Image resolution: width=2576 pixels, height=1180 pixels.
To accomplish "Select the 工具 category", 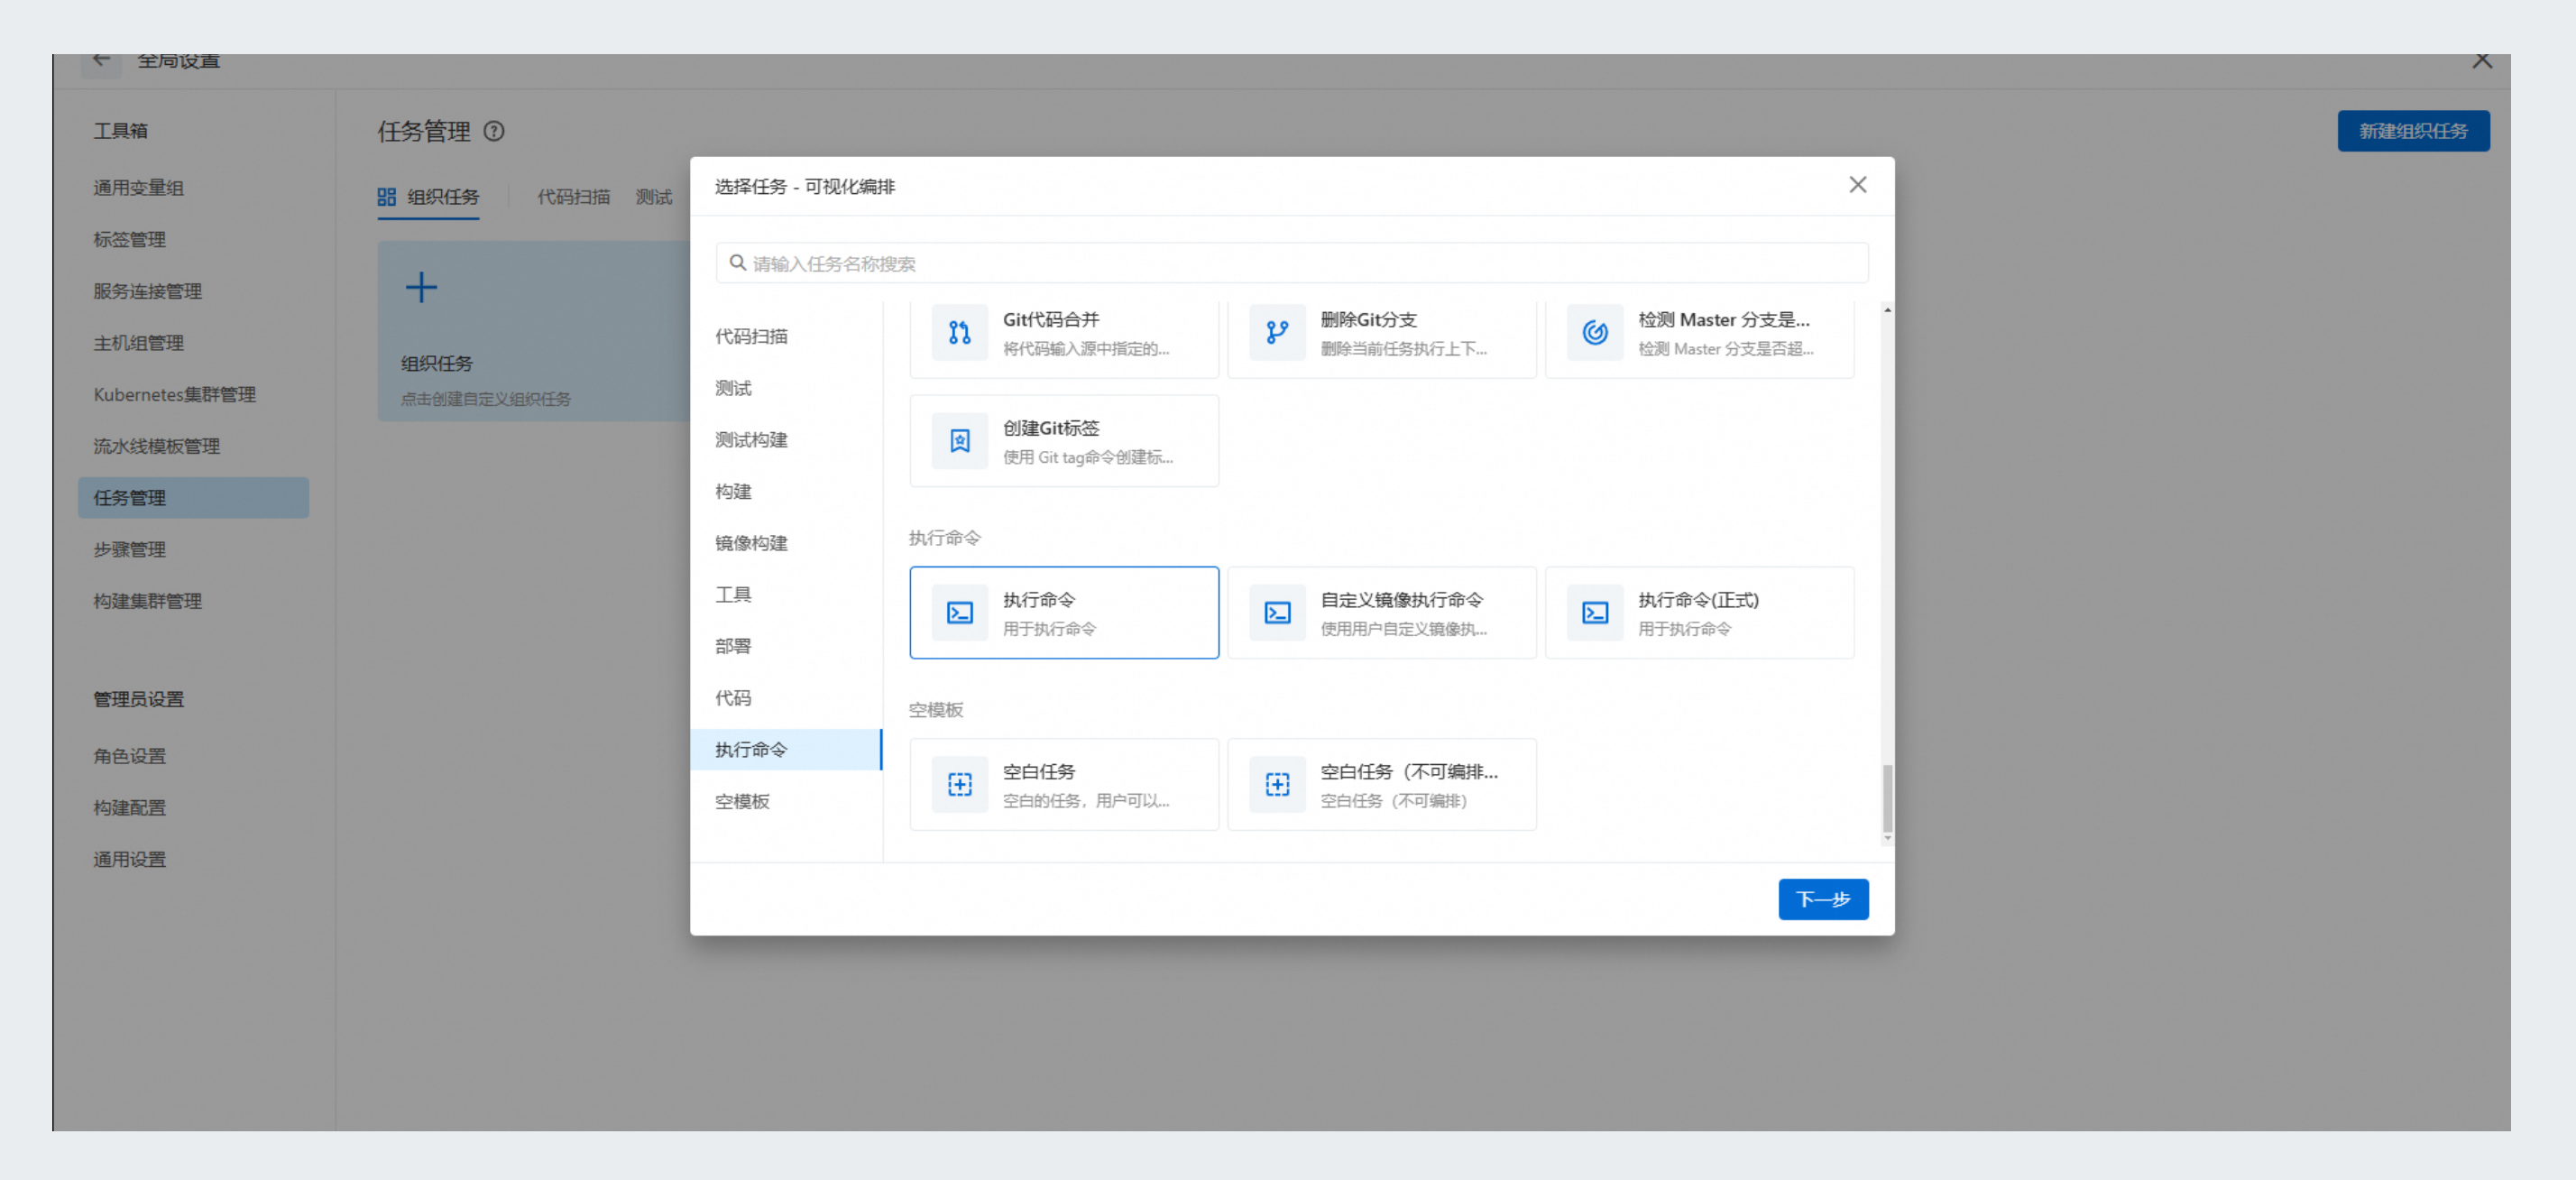I will 733,595.
